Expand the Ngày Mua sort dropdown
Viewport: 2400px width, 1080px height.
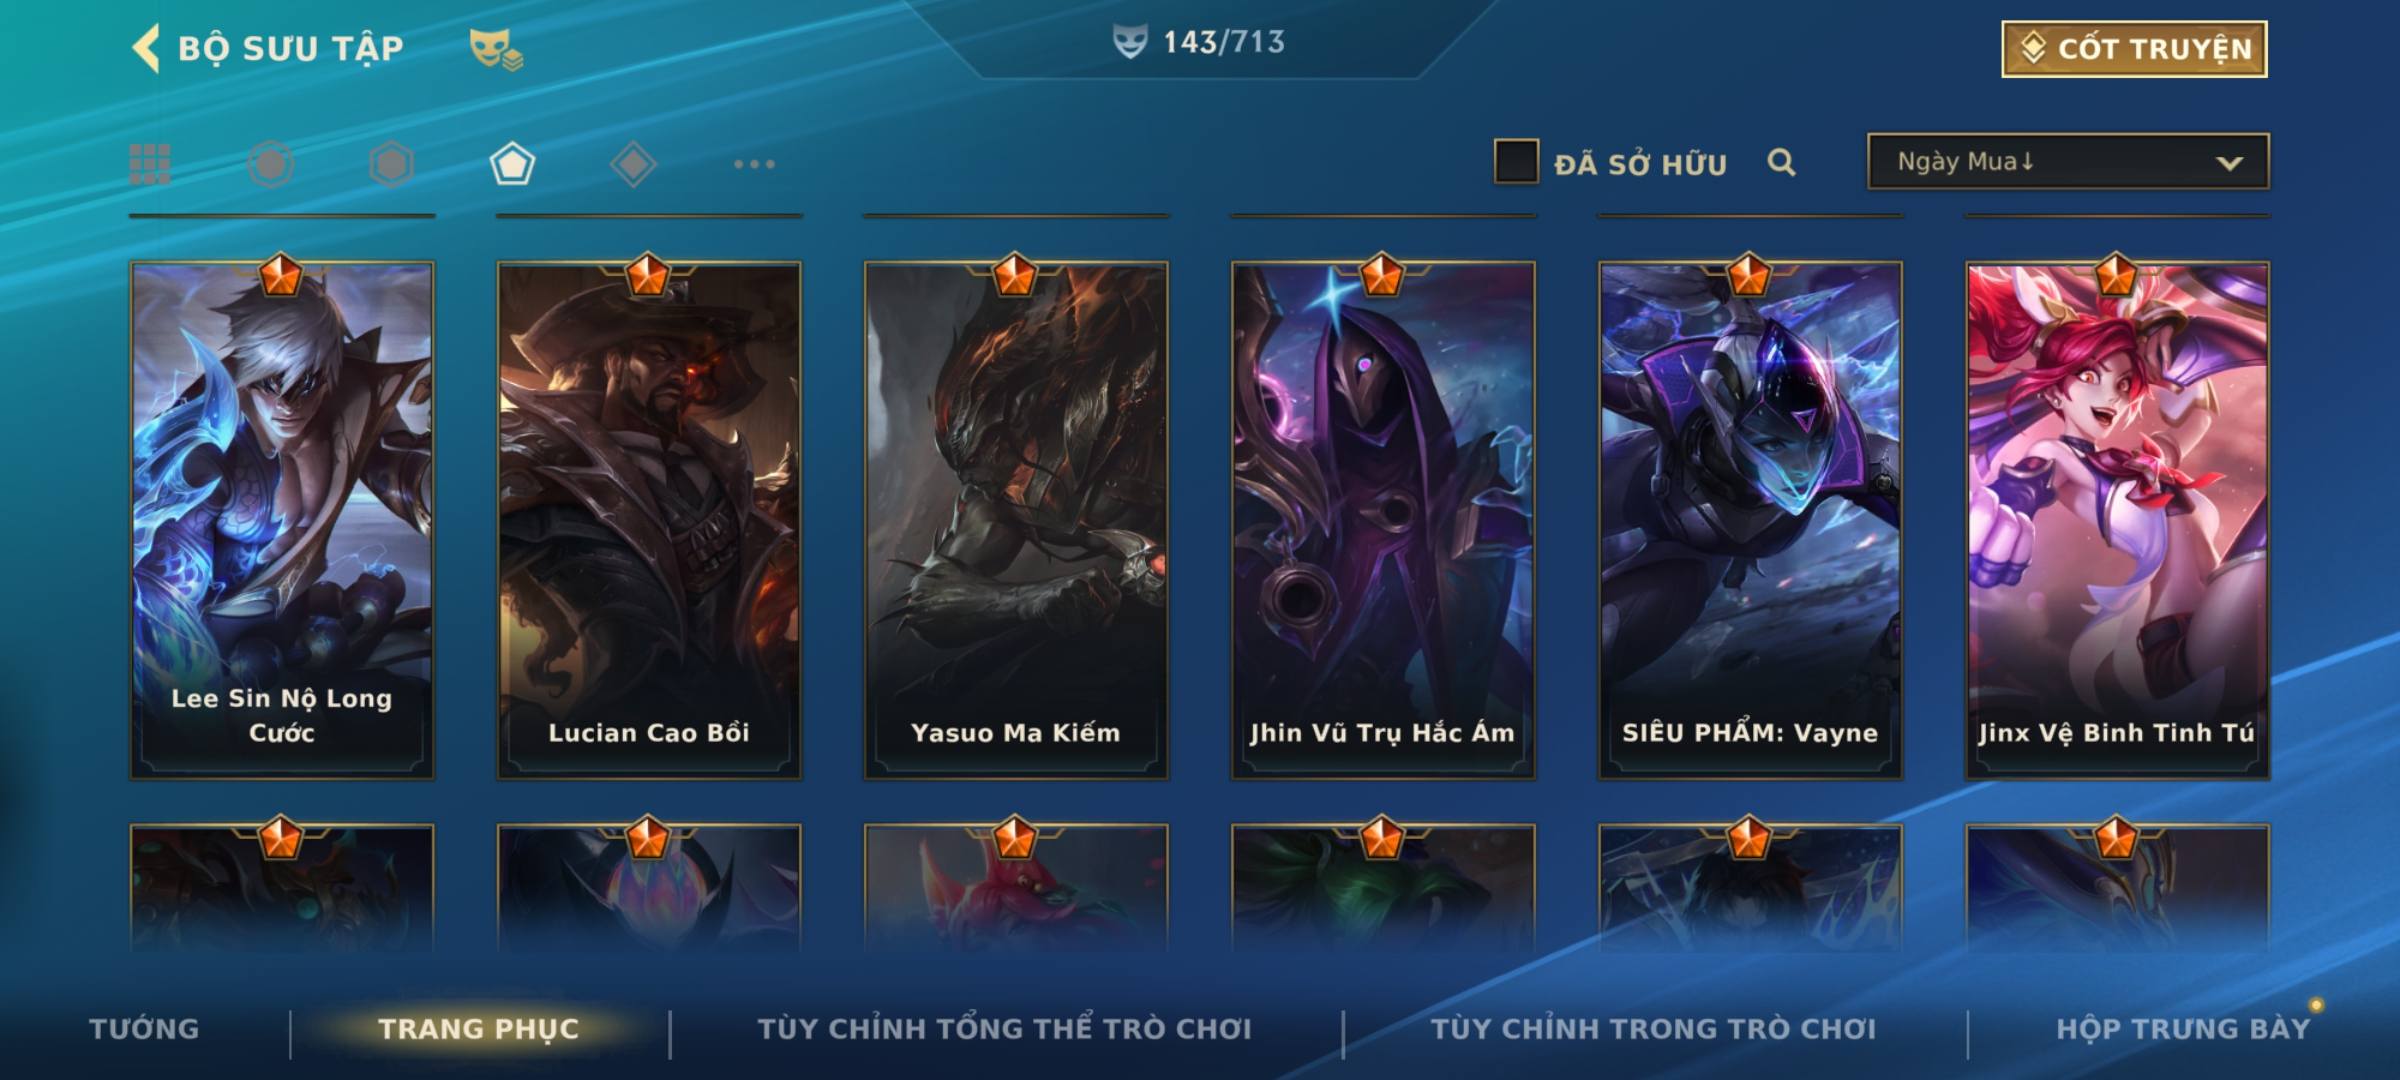tap(2068, 162)
